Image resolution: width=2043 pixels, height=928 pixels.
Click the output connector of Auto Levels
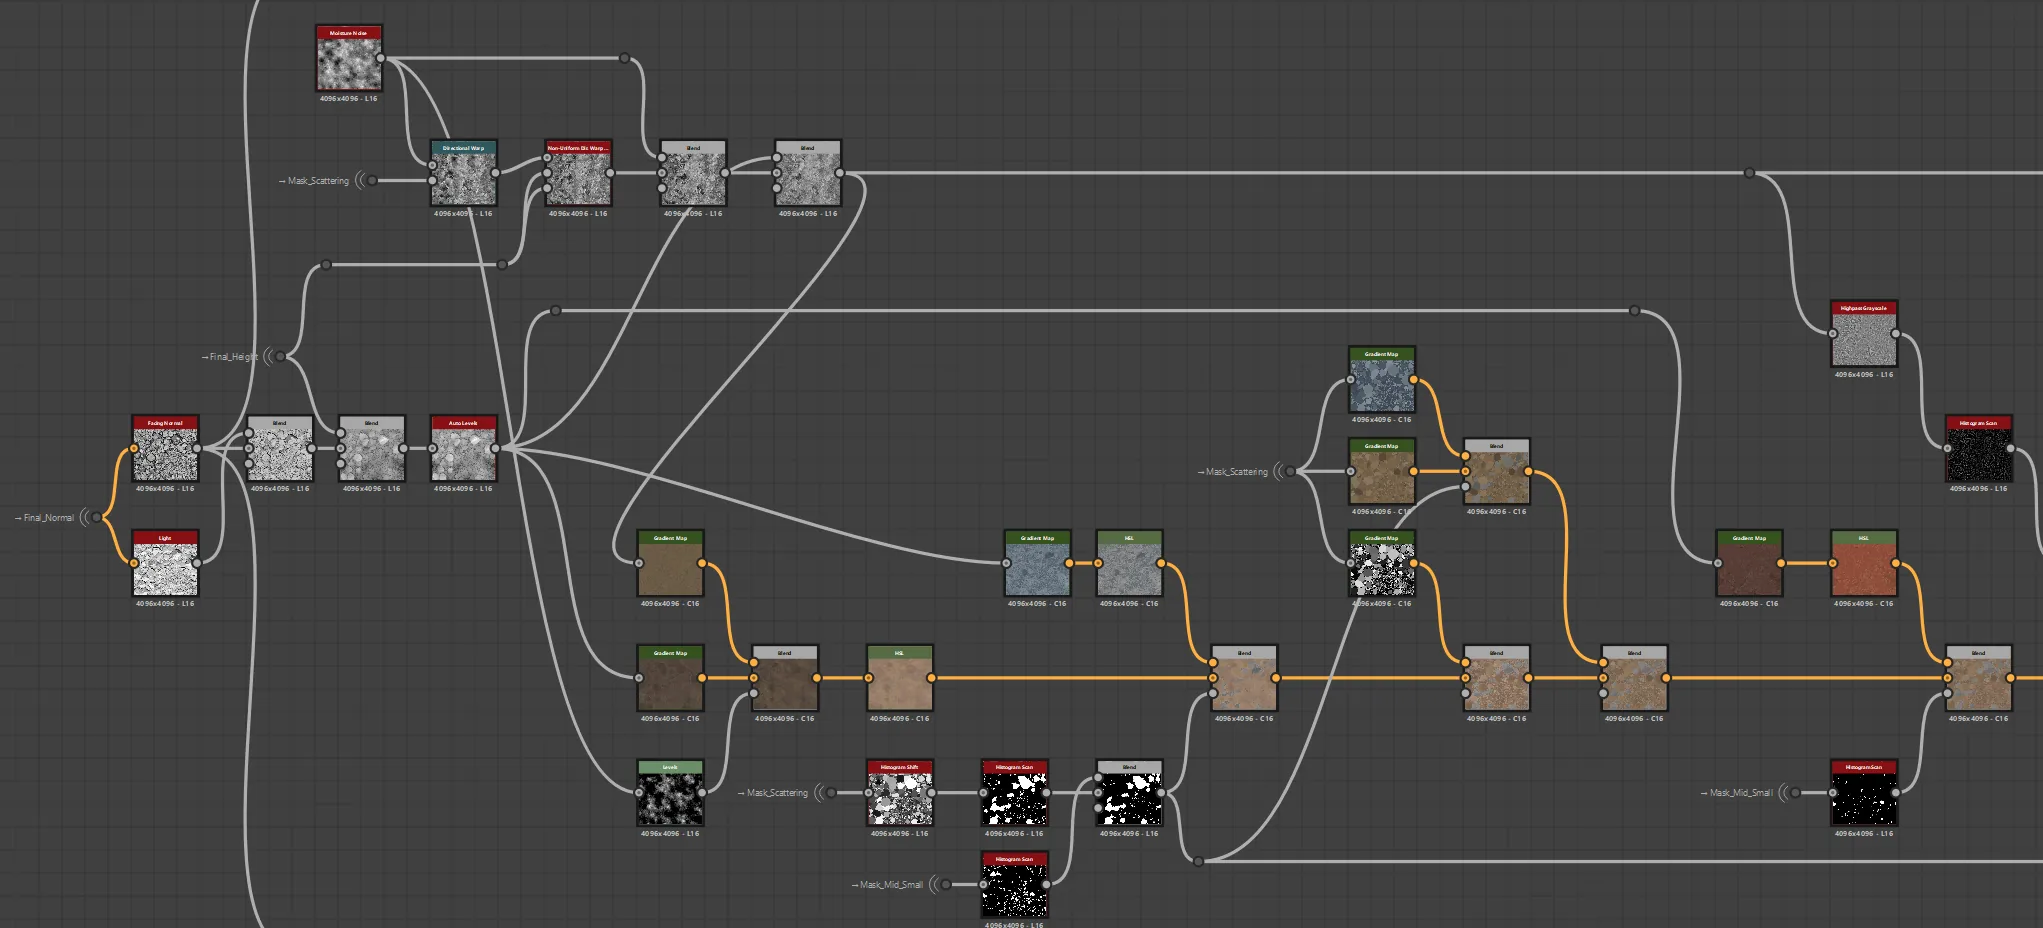click(495, 448)
